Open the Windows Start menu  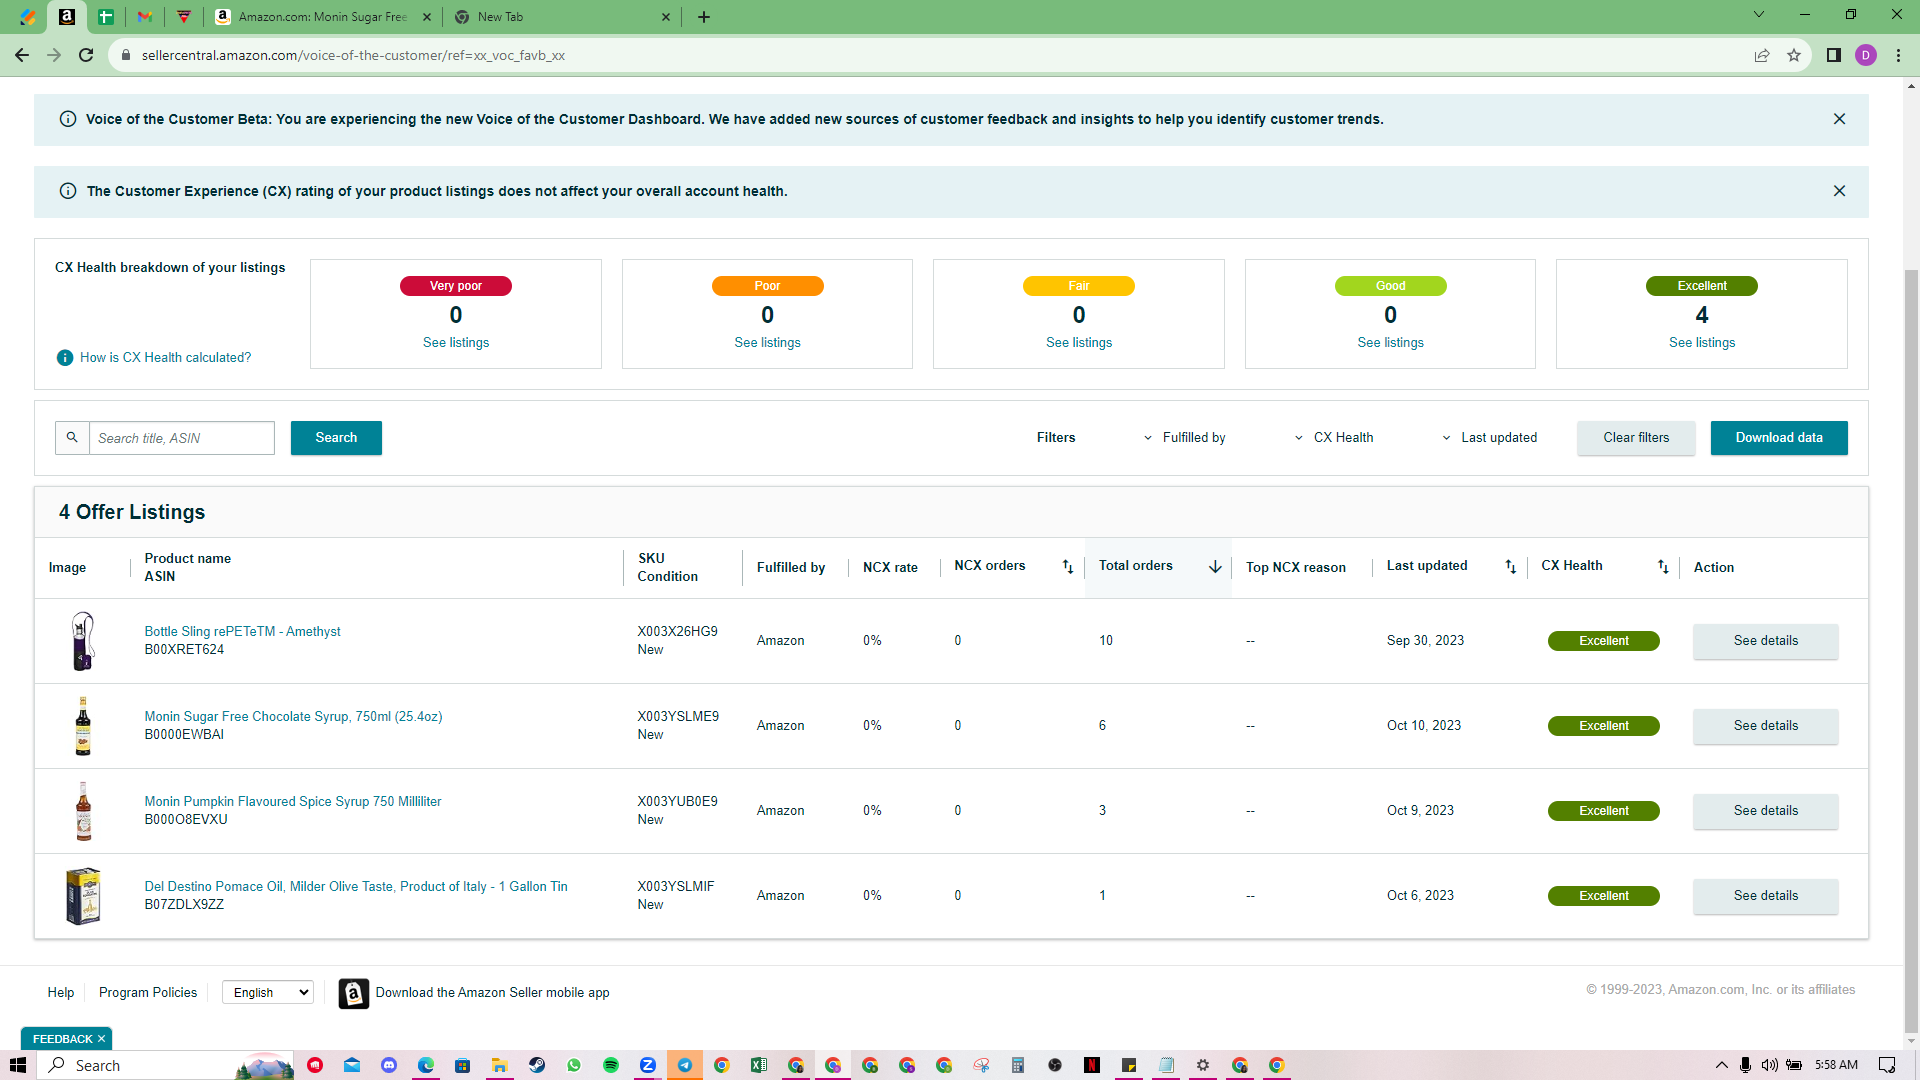(17, 1065)
